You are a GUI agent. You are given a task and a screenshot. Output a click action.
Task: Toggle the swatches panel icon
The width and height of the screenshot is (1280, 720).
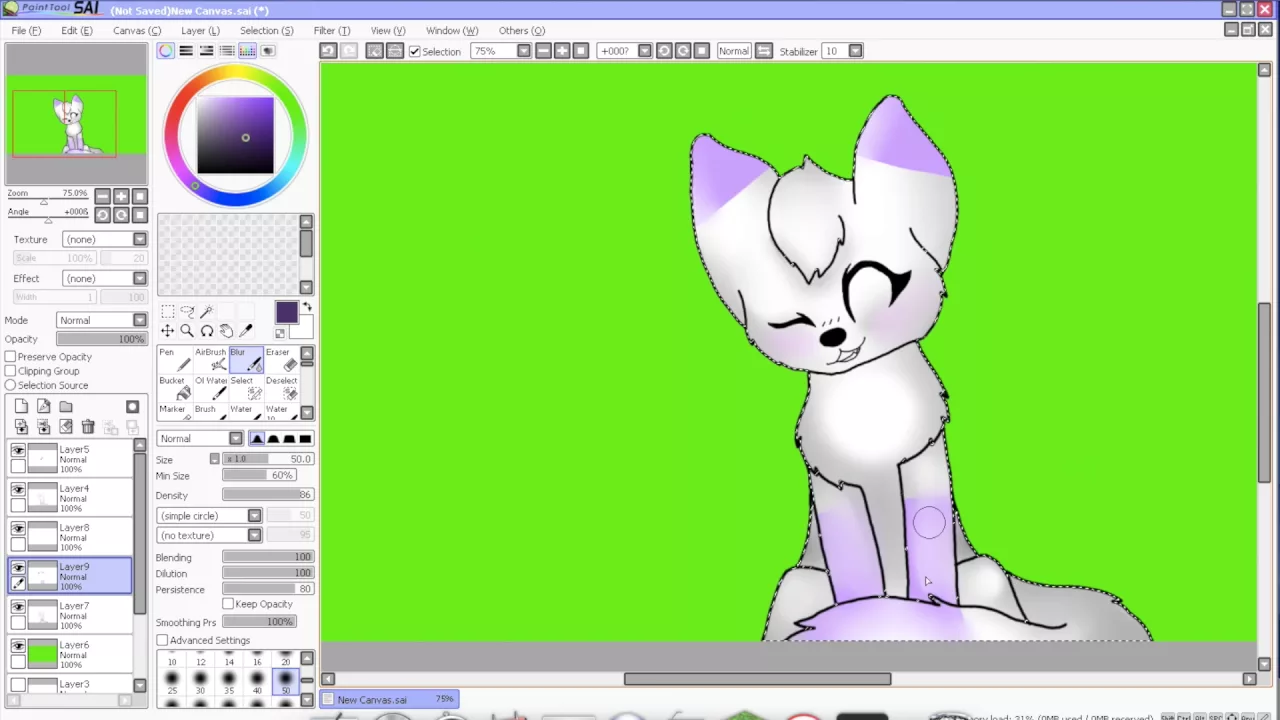coord(247,51)
